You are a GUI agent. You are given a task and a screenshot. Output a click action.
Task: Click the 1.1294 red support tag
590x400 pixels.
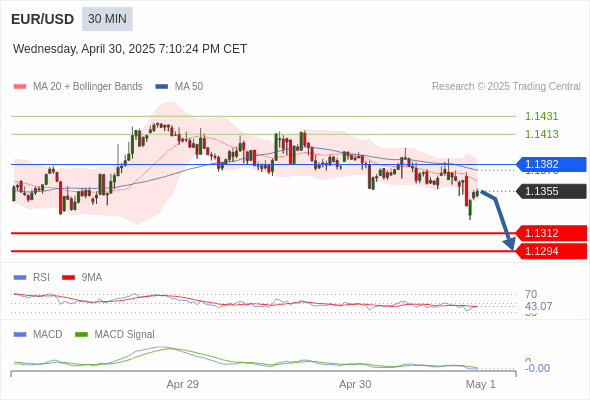pyautogui.click(x=551, y=251)
